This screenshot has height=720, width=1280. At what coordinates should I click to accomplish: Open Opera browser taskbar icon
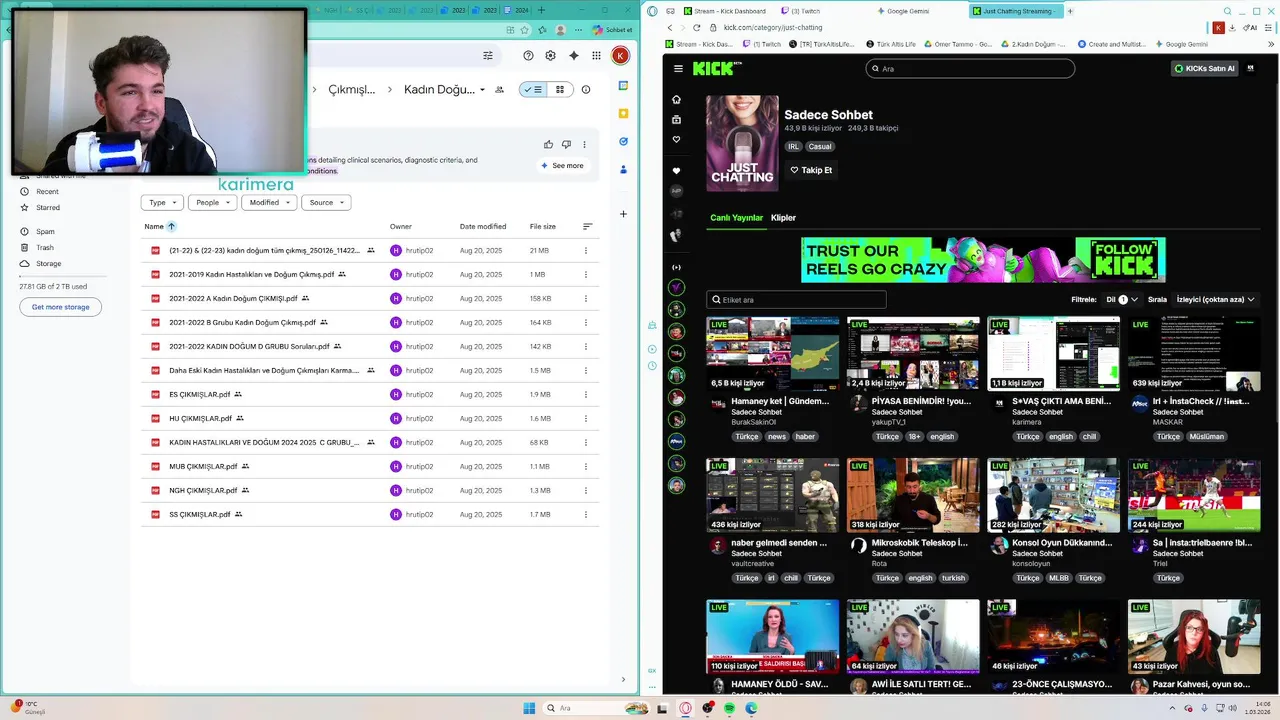click(x=686, y=708)
